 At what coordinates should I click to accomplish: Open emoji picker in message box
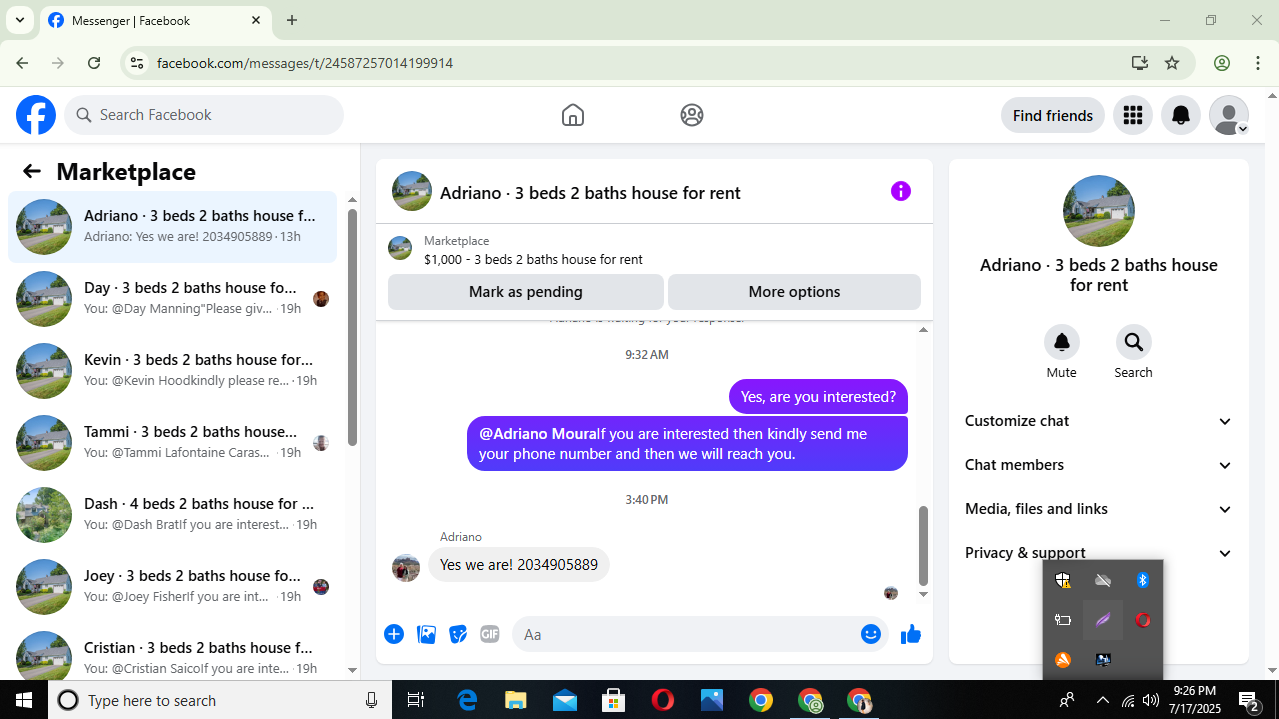click(x=871, y=634)
